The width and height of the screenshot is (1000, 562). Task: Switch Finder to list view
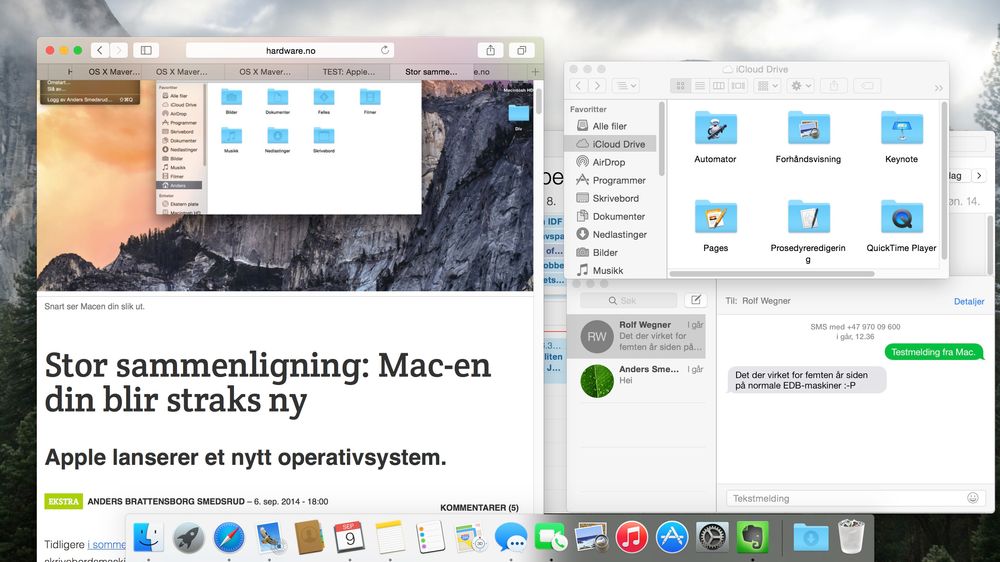tap(700, 85)
